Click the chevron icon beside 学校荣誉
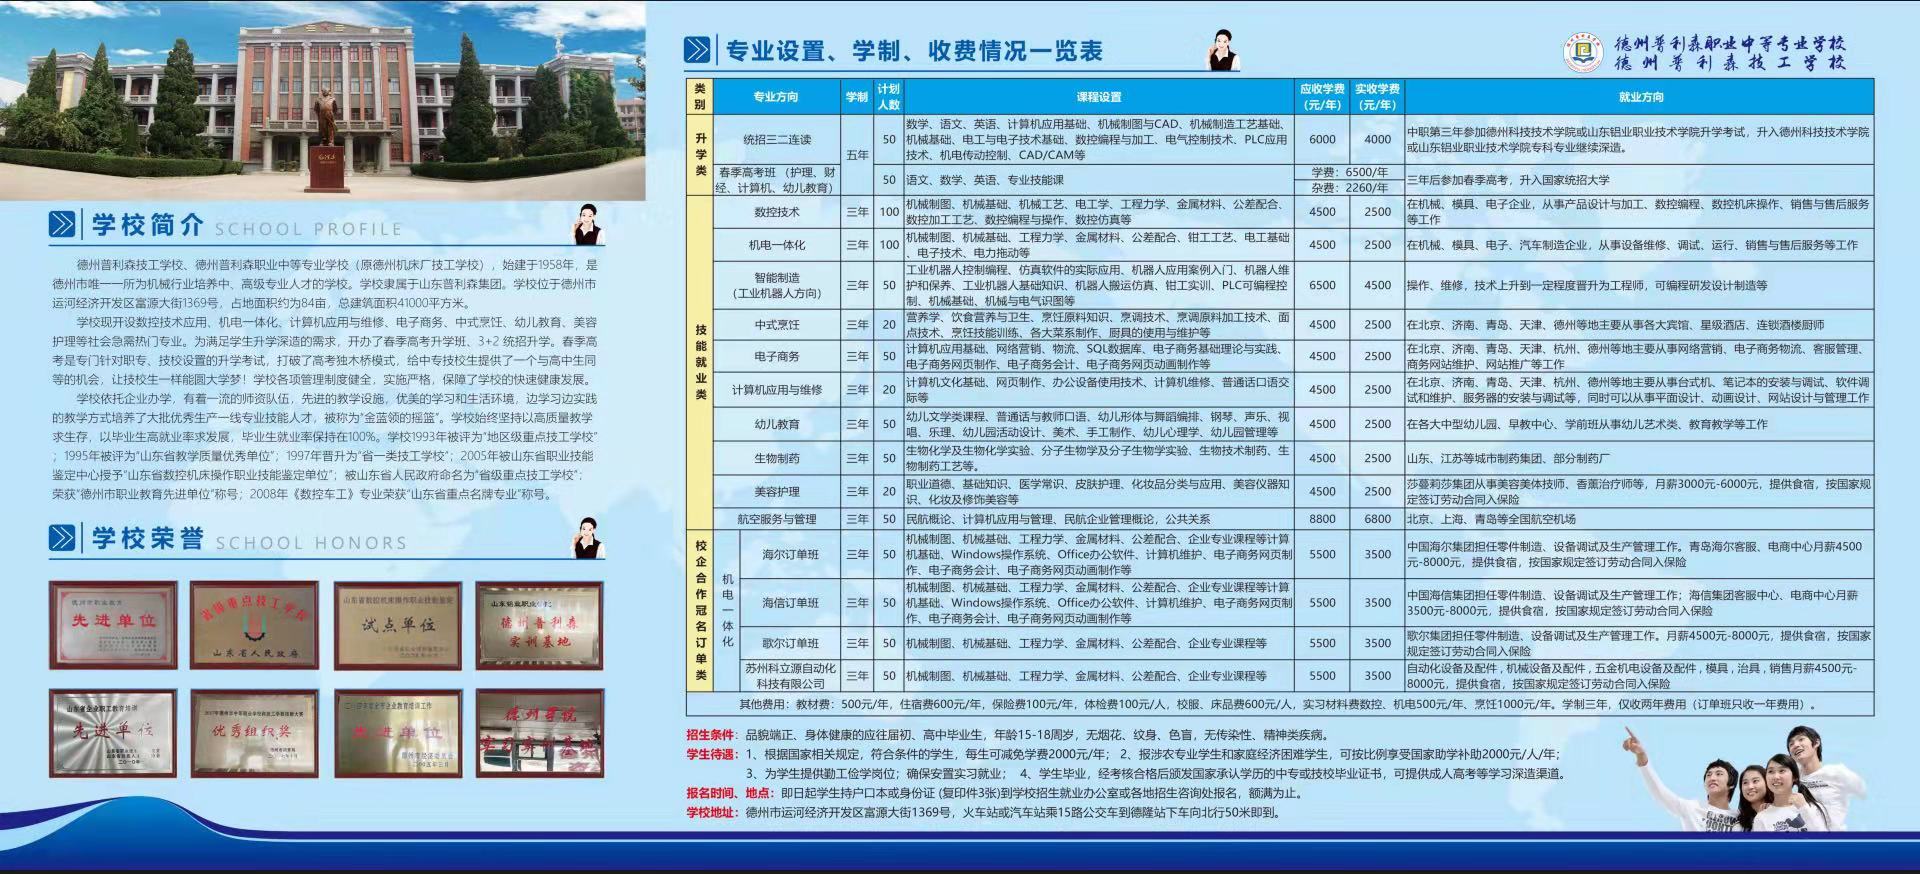 click(62, 539)
